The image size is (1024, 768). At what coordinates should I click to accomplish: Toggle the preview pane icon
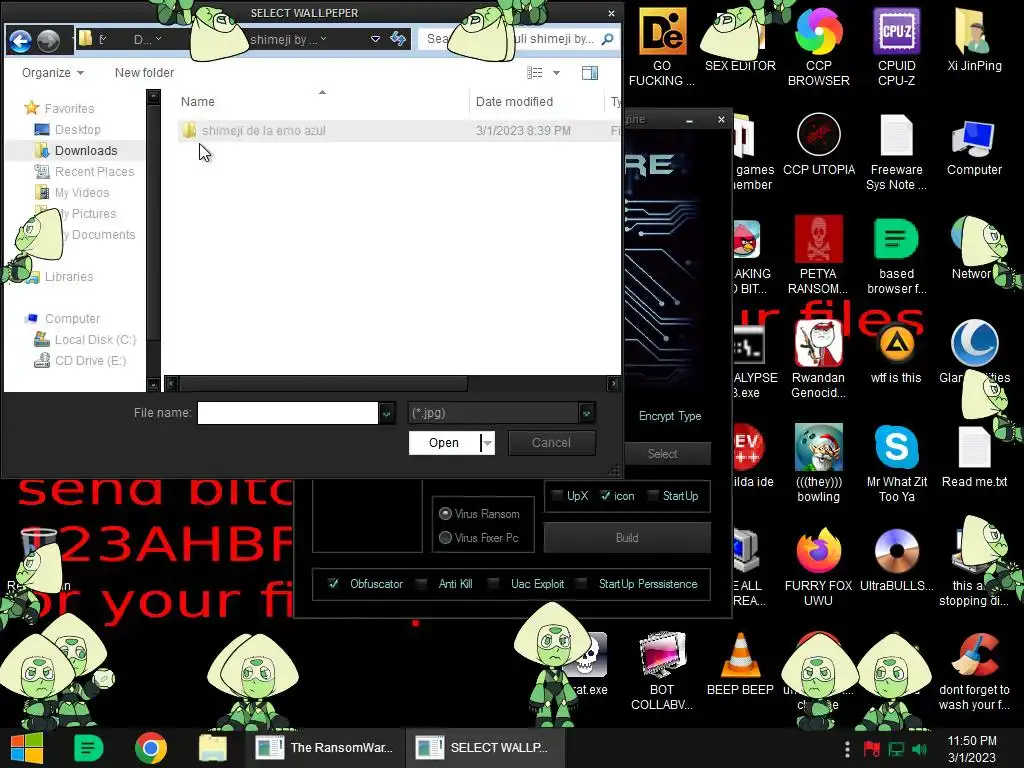coord(590,72)
